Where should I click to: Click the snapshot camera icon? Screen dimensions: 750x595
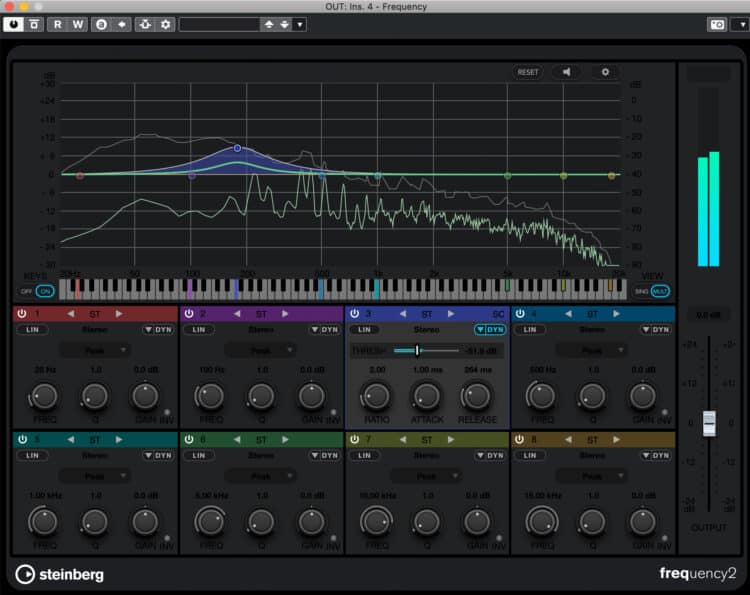click(717, 24)
